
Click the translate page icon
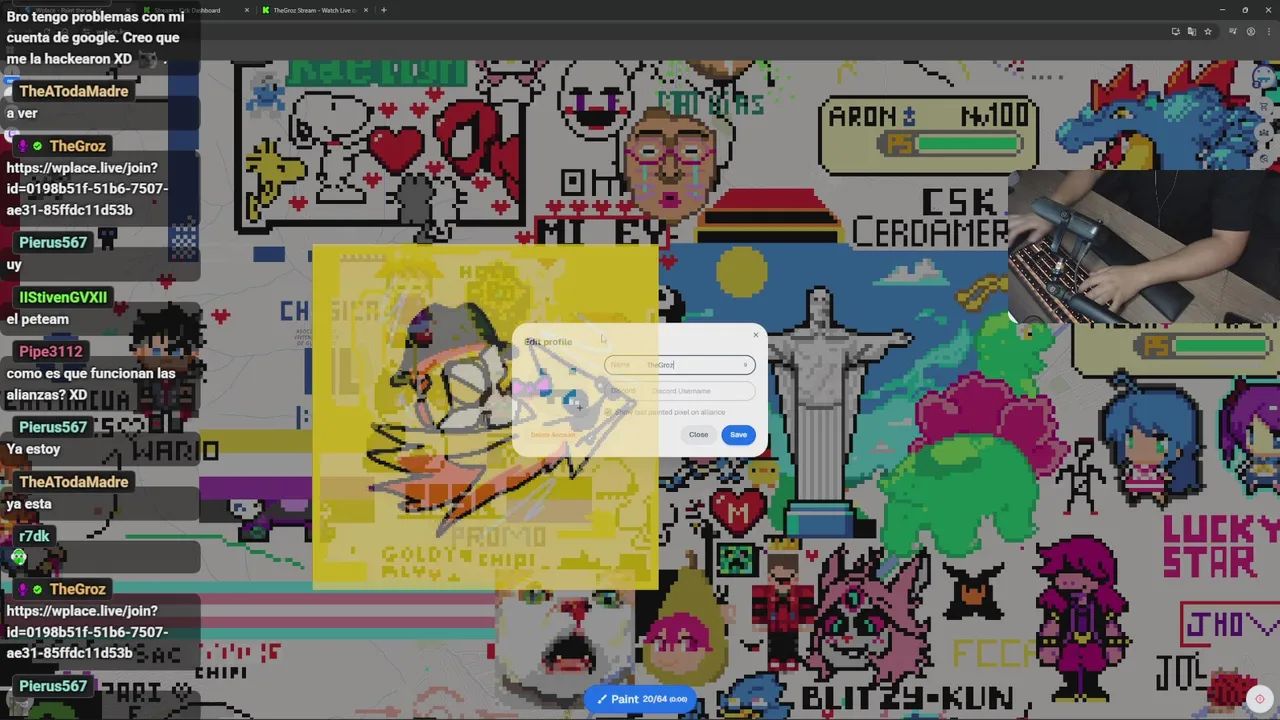(x=1191, y=31)
